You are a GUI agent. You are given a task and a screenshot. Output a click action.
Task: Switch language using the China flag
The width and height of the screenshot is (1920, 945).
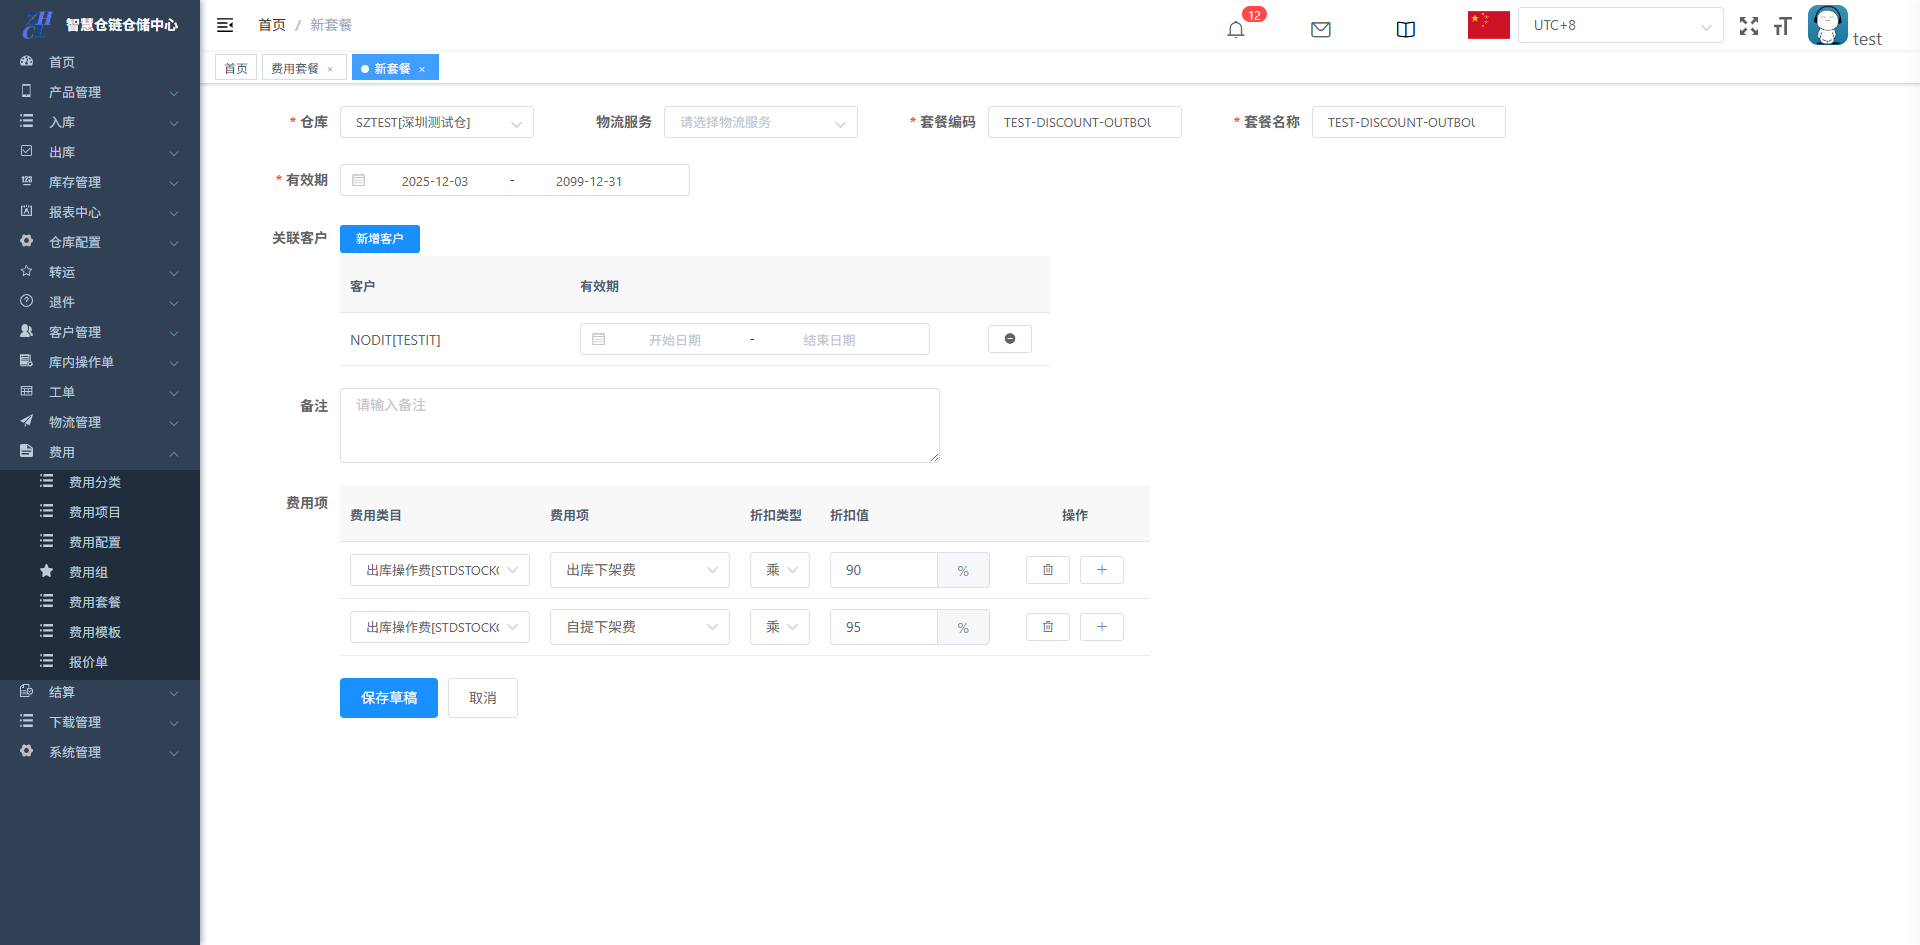[1488, 25]
